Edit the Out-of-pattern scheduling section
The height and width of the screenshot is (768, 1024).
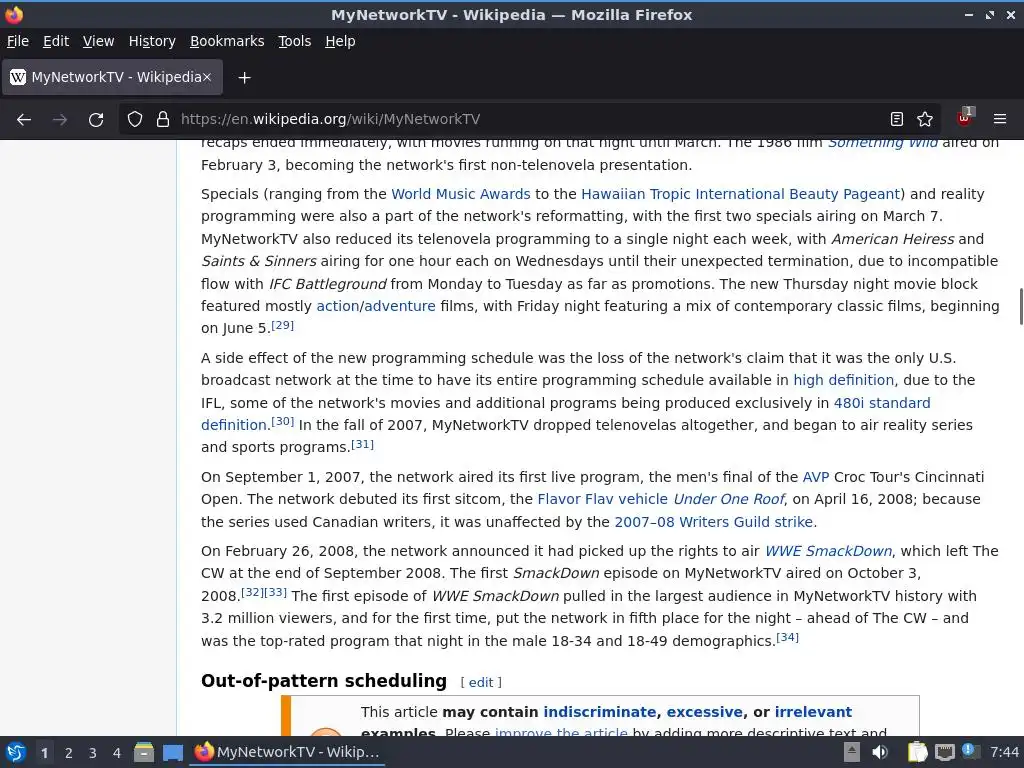(x=481, y=682)
